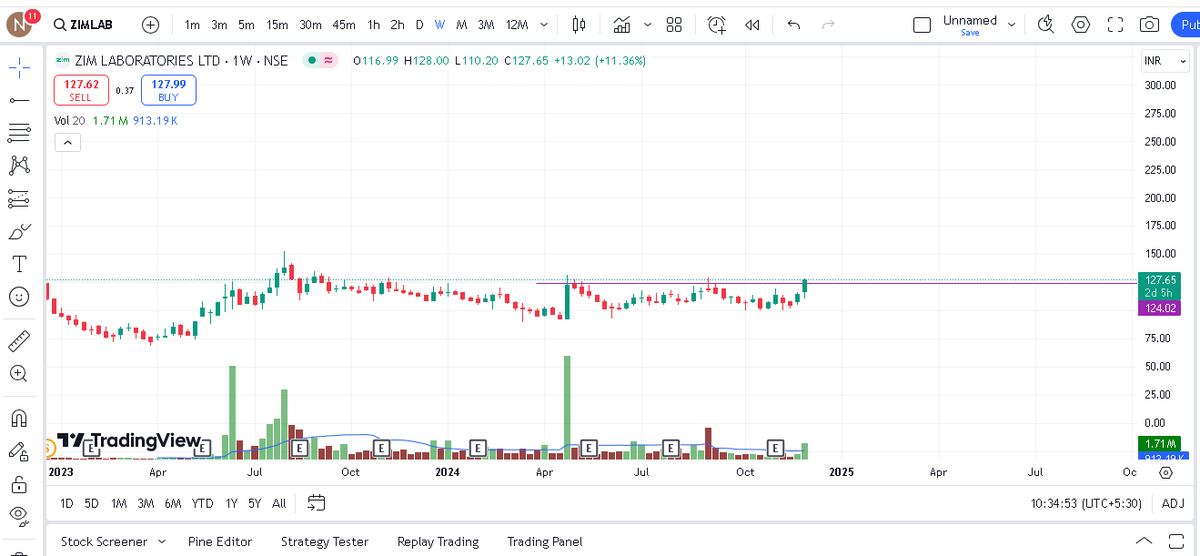Image resolution: width=1200 pixels, height=556 pixels.
Task: Click the red 127.62 SELL button
Action: coord(79,91)
